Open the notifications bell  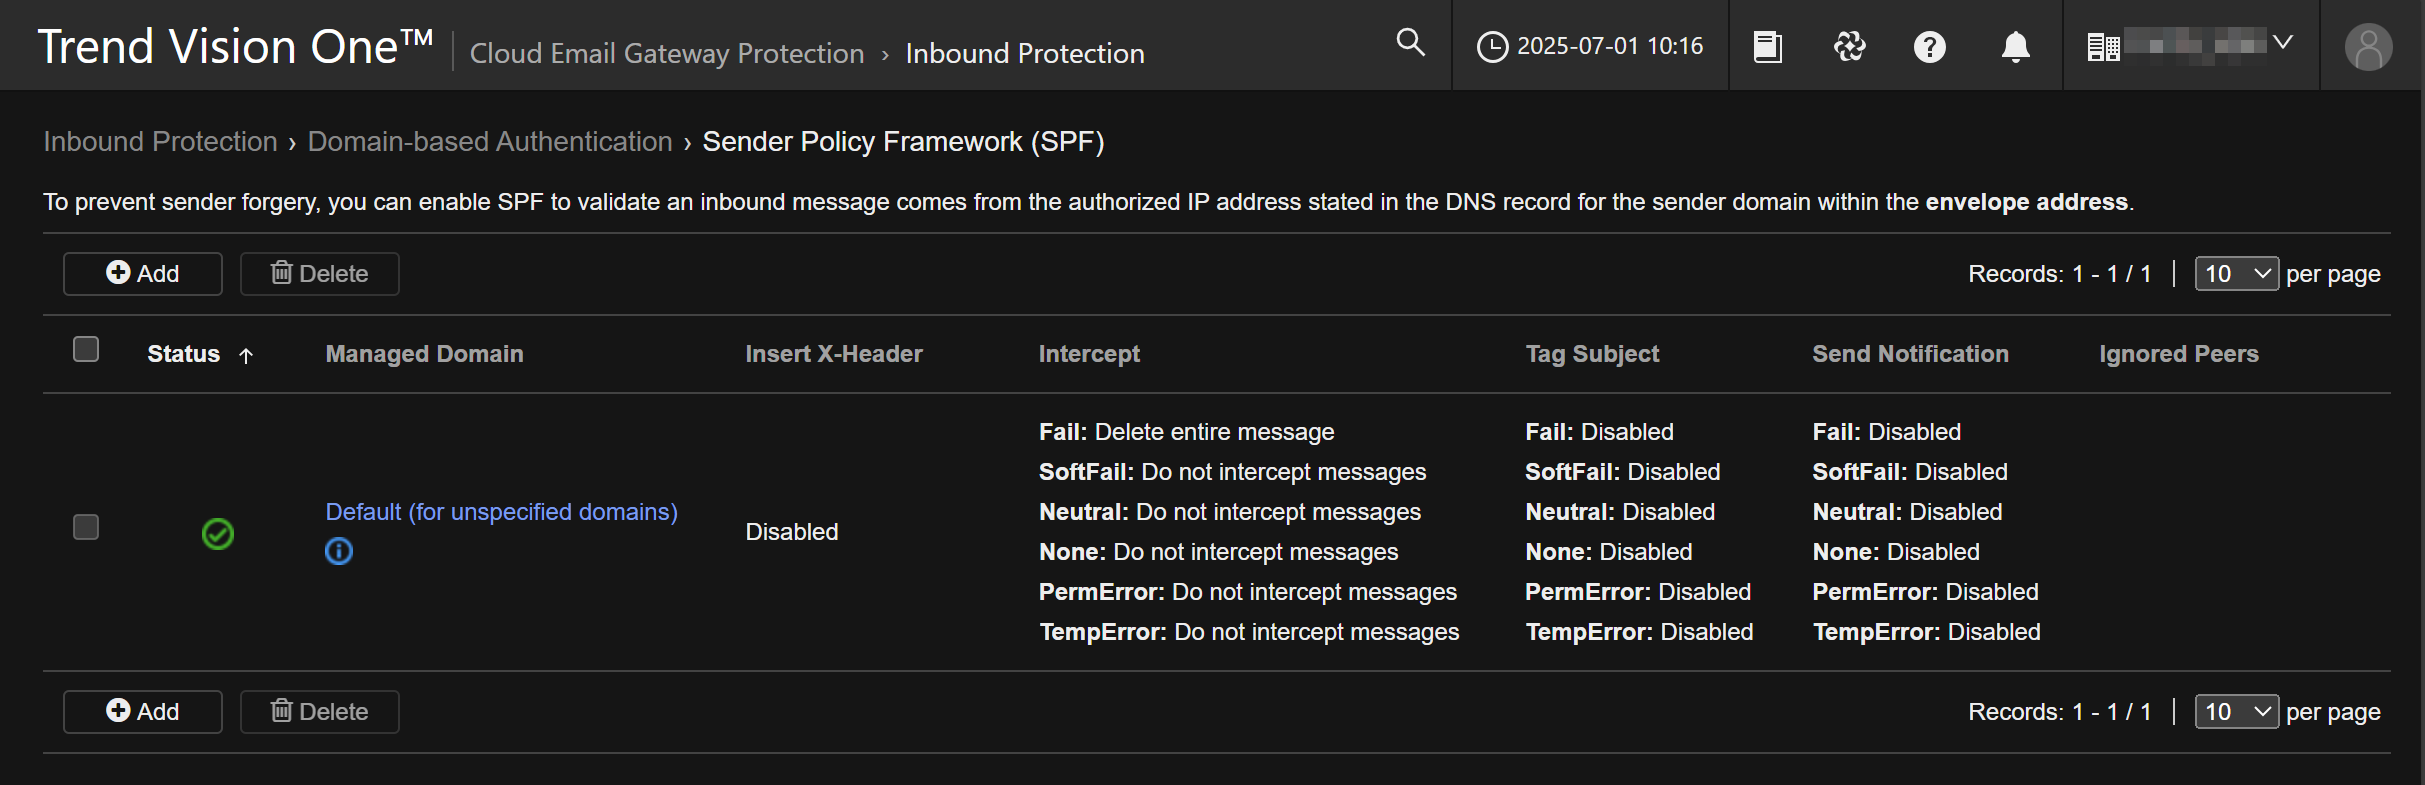tap(2015, 47)
